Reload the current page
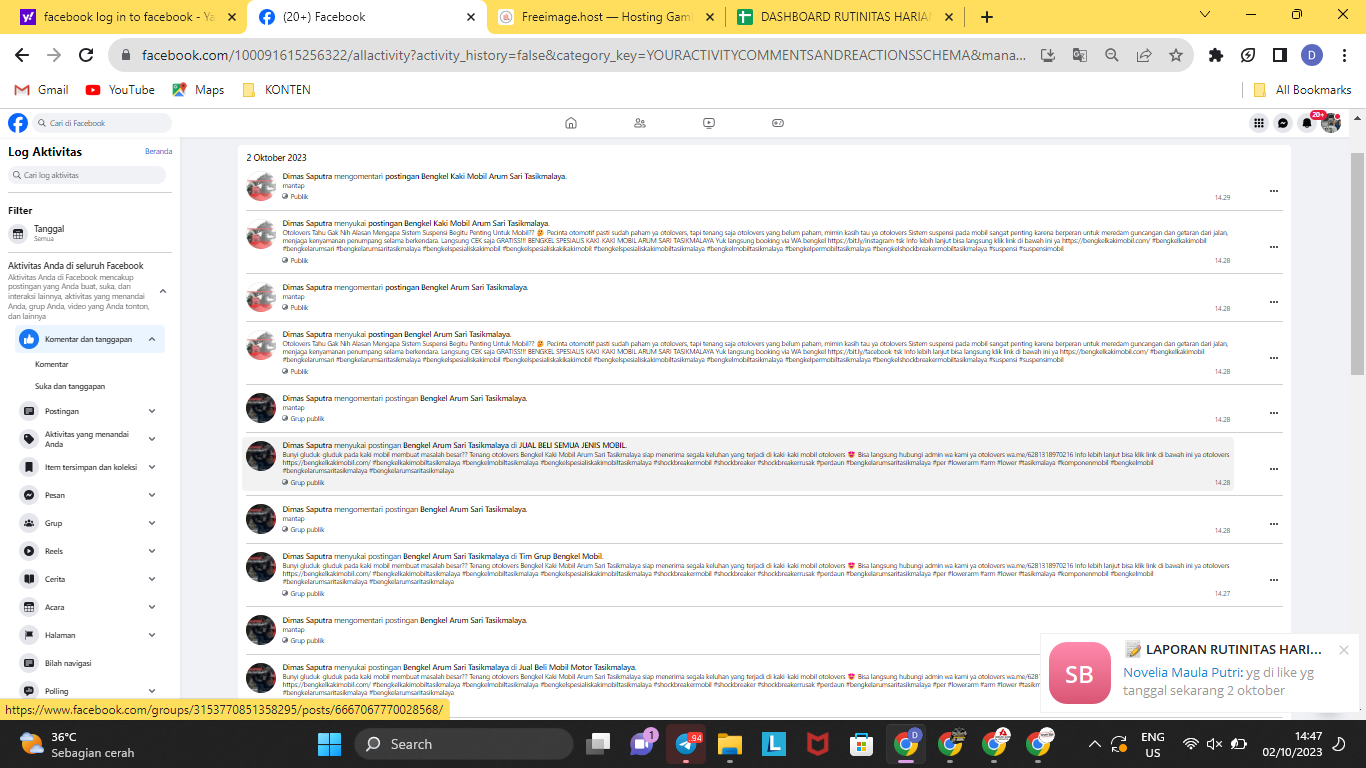 pos(86,55)
